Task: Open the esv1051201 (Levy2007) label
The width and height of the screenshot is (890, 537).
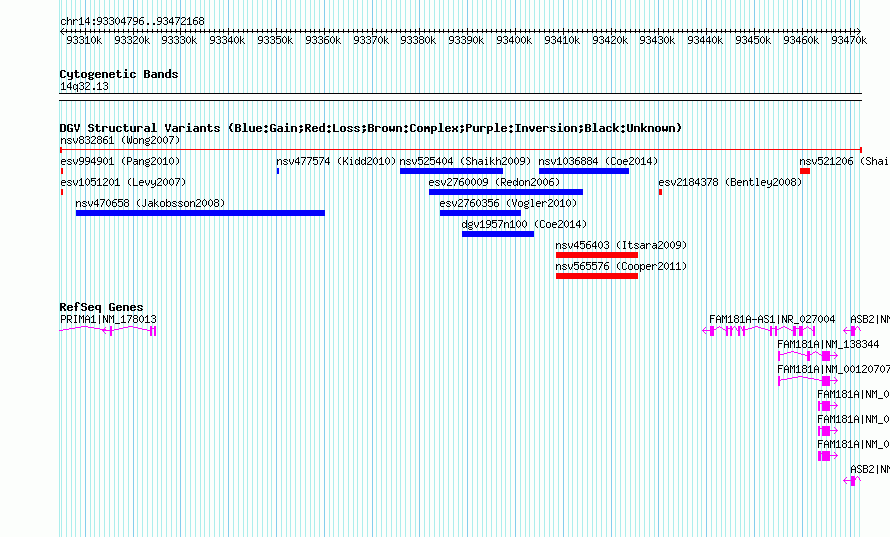Action: (x=123, y=182)
